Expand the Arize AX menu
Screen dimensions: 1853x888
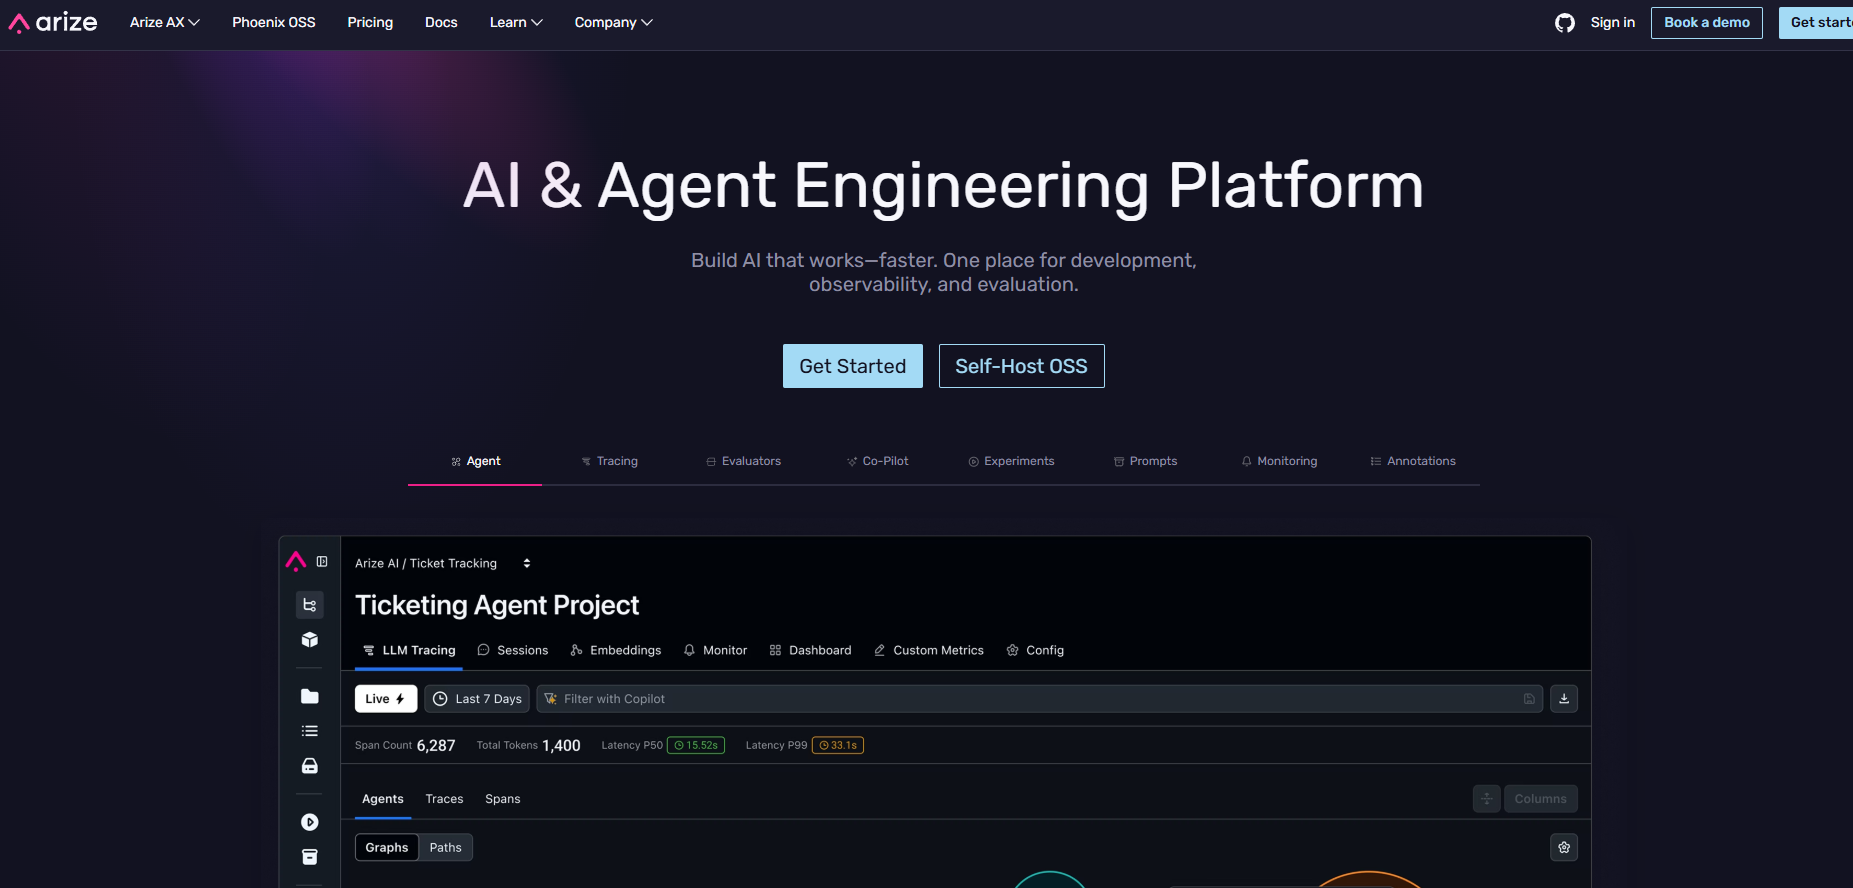pos(165,22)
